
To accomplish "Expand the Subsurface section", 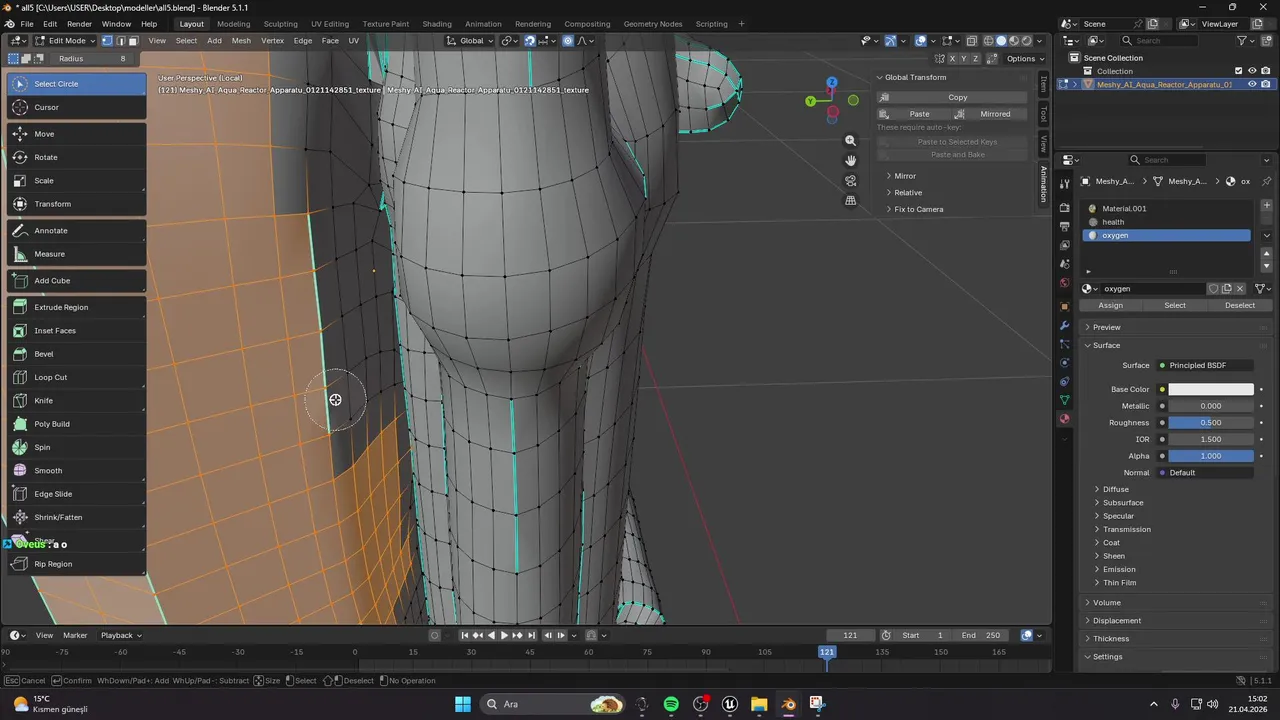I will point(1122,503).
